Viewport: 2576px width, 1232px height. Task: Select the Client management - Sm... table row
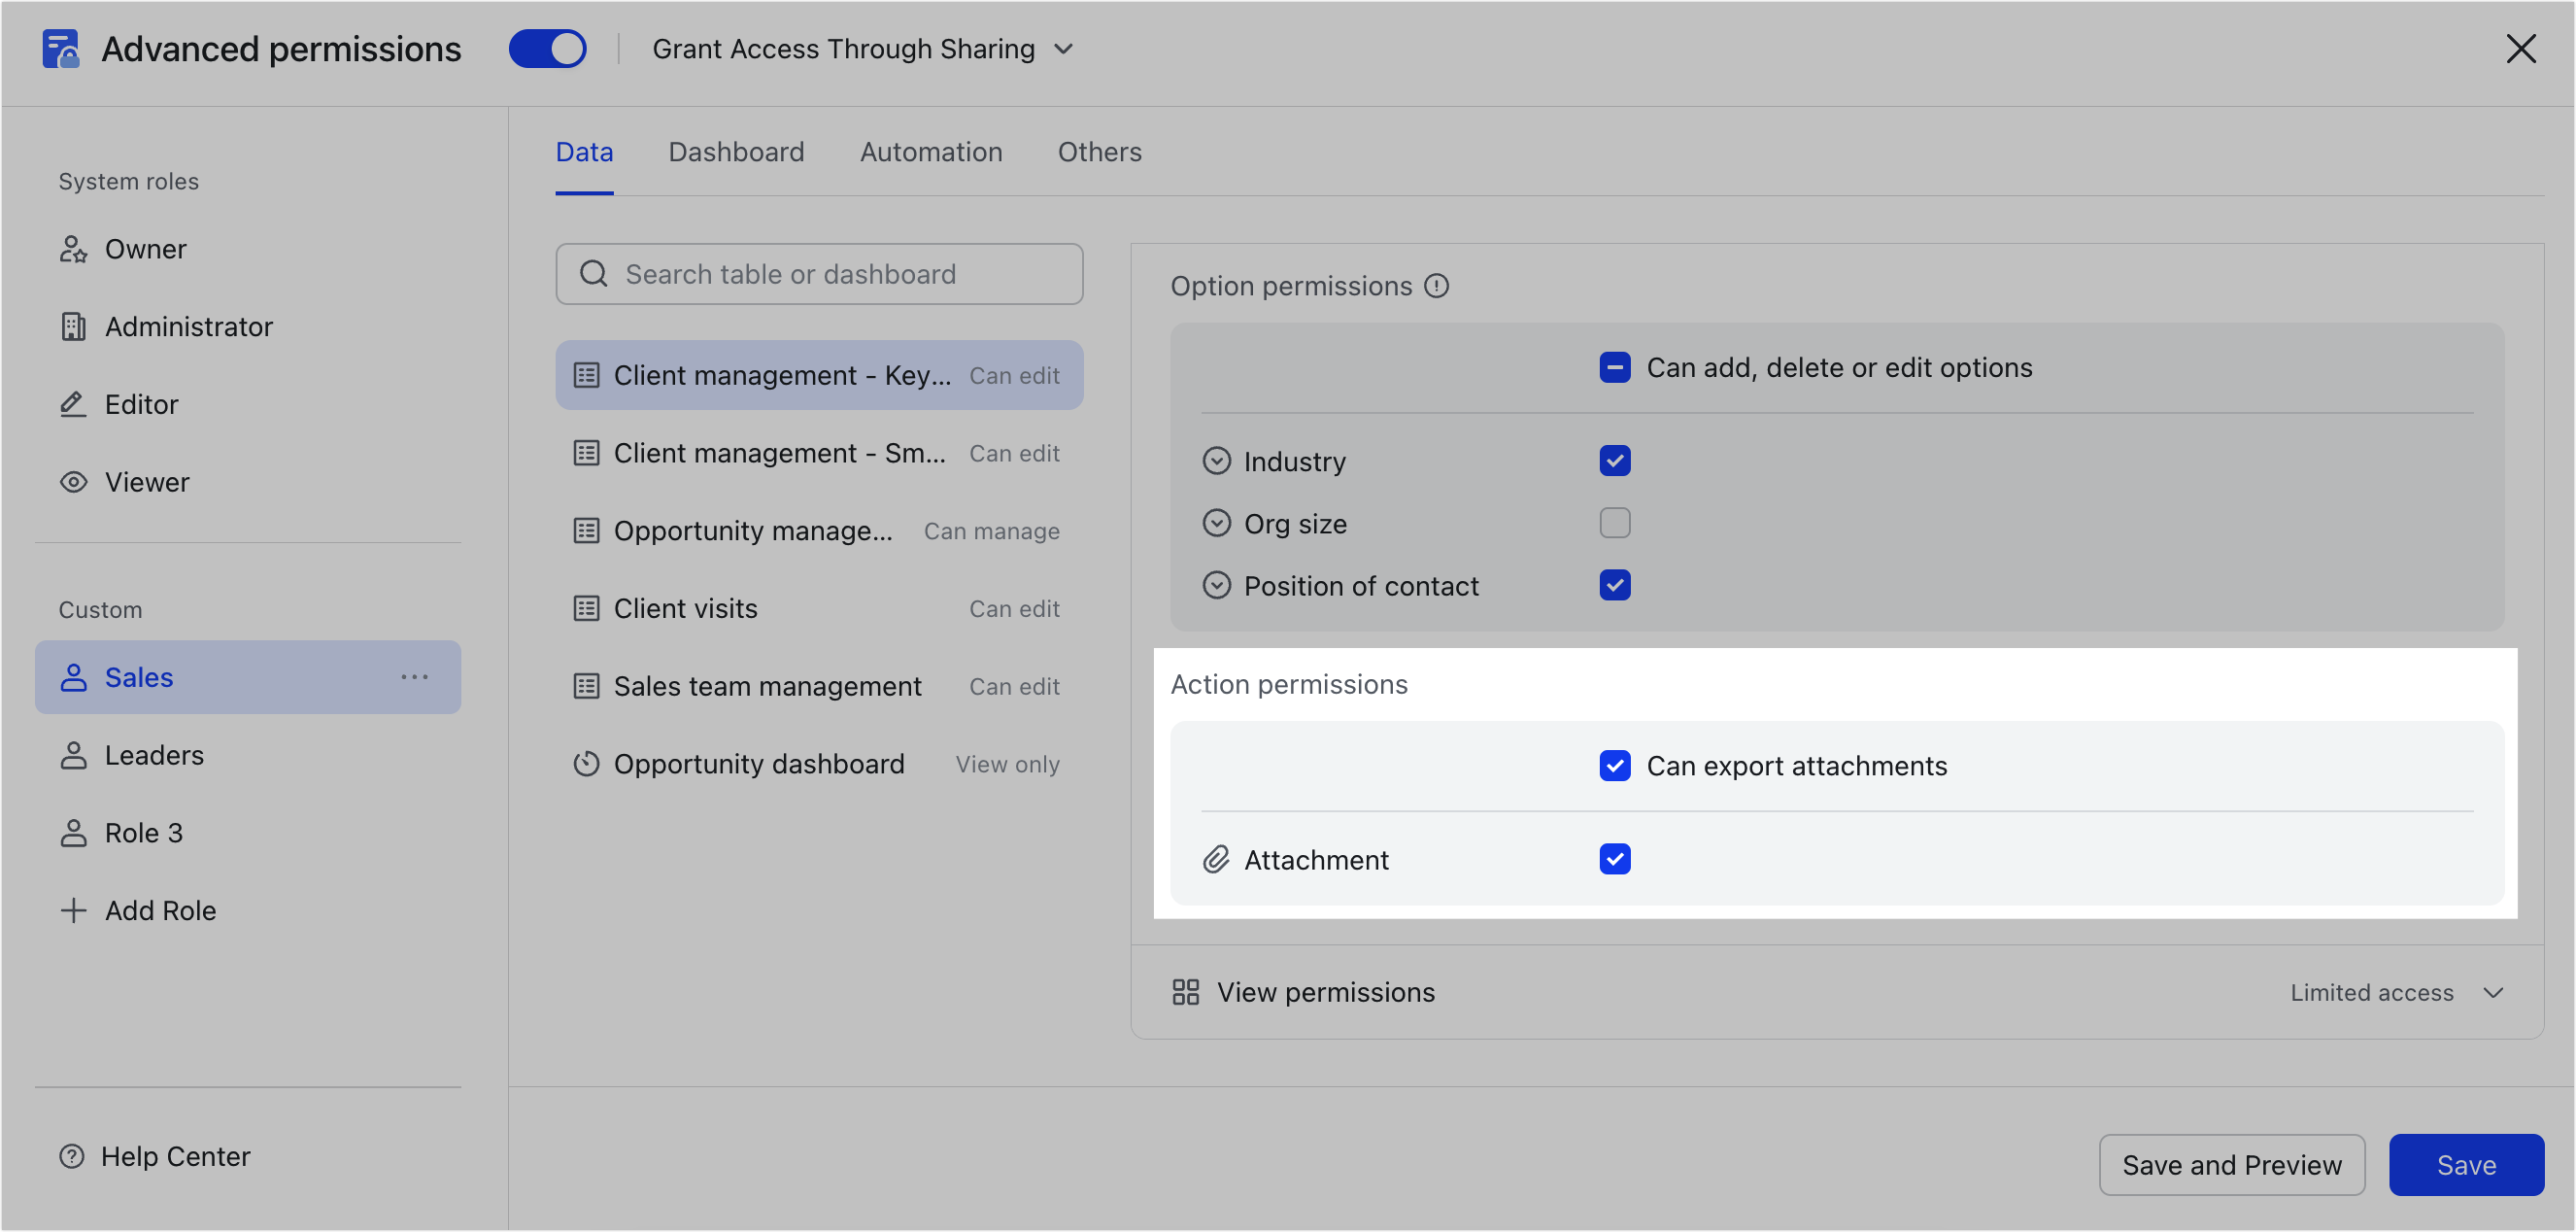coord(819,454)
